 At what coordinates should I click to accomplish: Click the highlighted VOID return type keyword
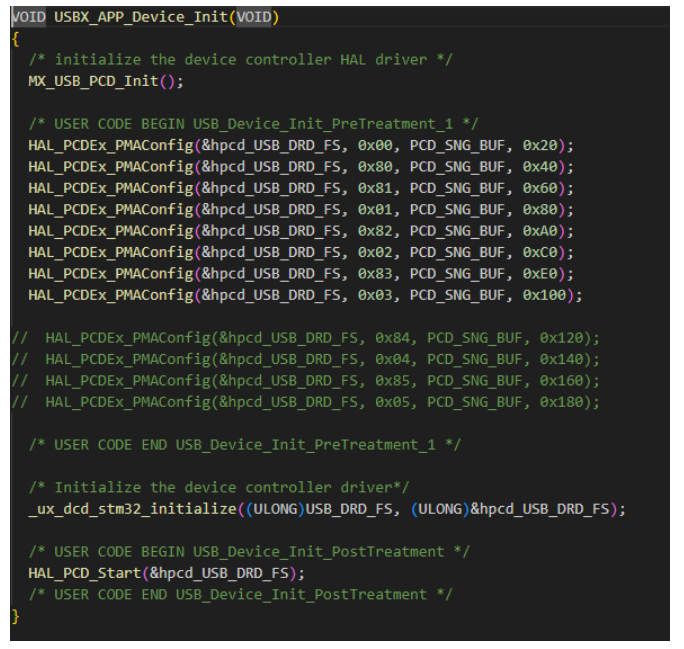click(x=29, y=17)
